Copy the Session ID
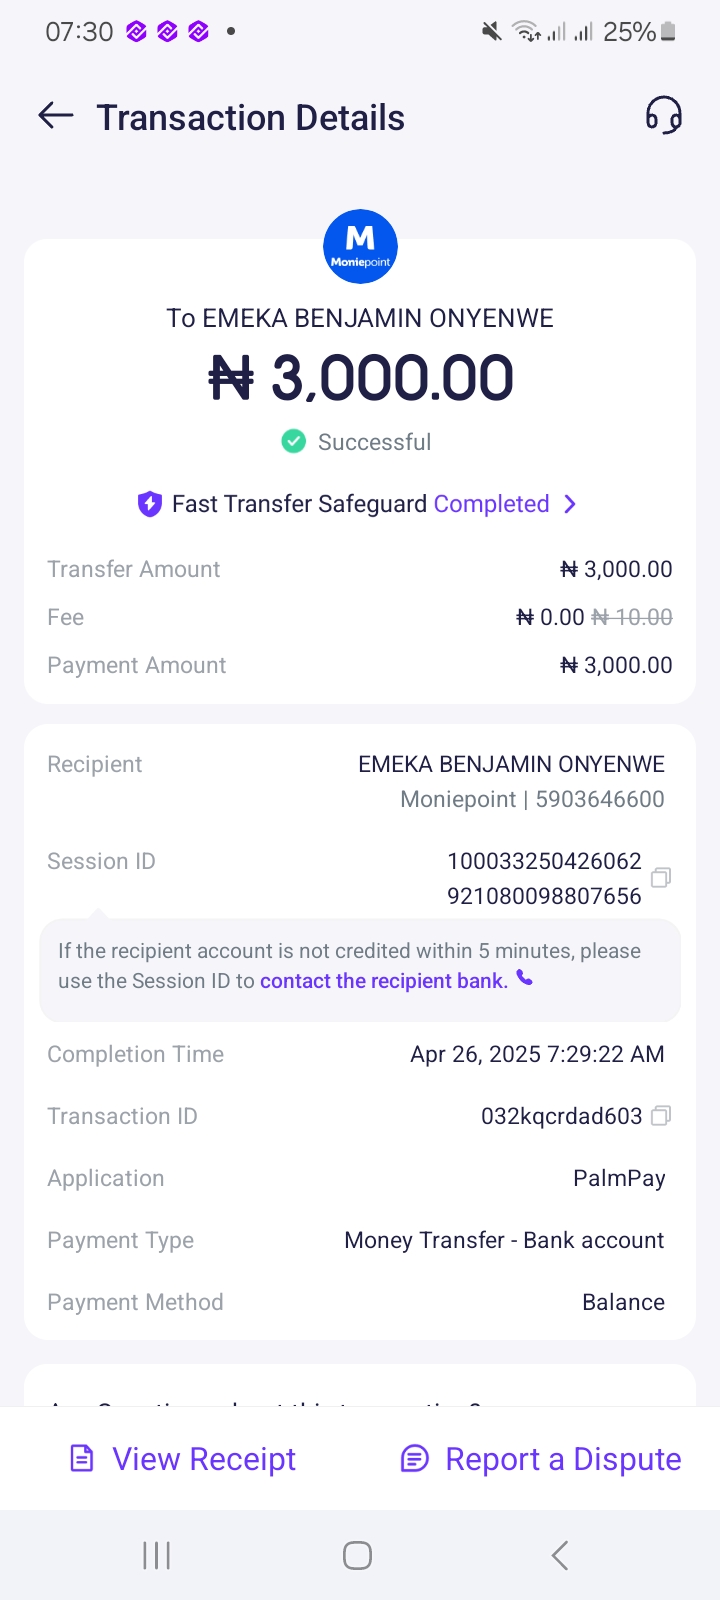This screenshot has height=1600, width=720. coord(660,878)
